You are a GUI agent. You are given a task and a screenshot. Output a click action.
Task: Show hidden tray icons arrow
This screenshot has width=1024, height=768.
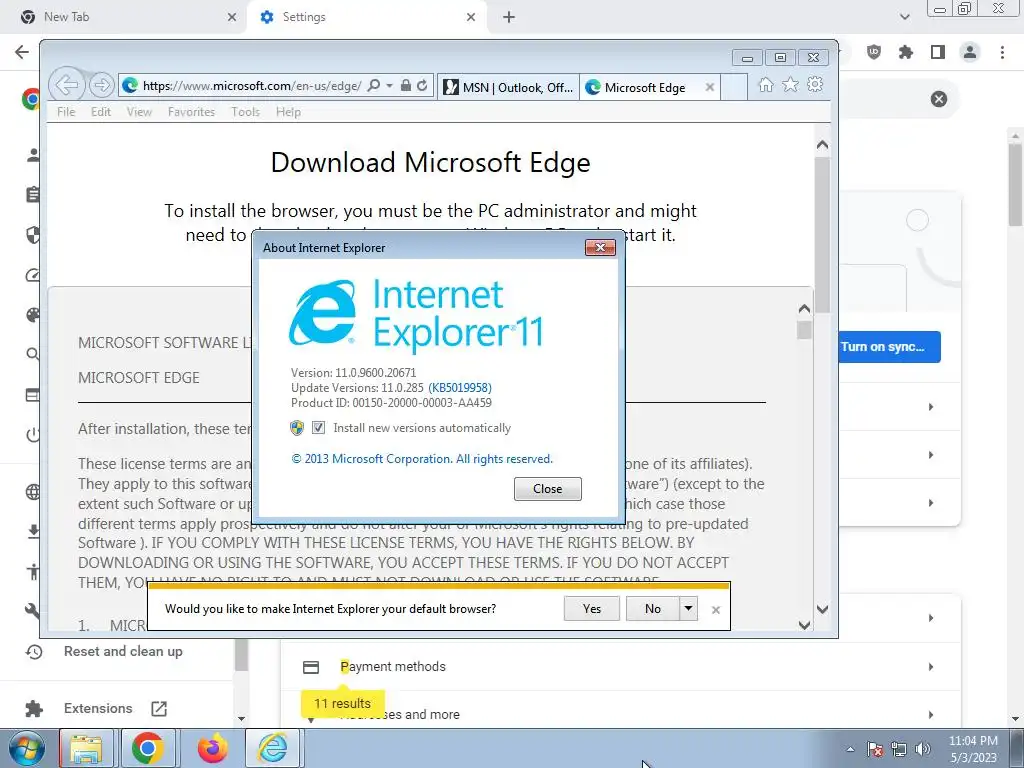click(x=850, y=749)
